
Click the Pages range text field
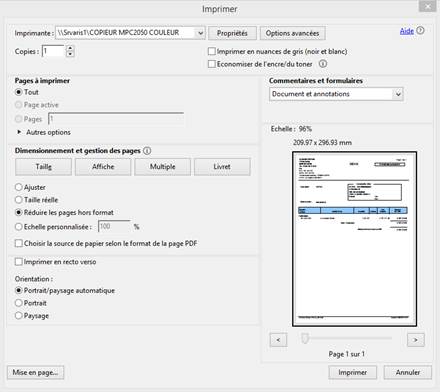[116, 119]
